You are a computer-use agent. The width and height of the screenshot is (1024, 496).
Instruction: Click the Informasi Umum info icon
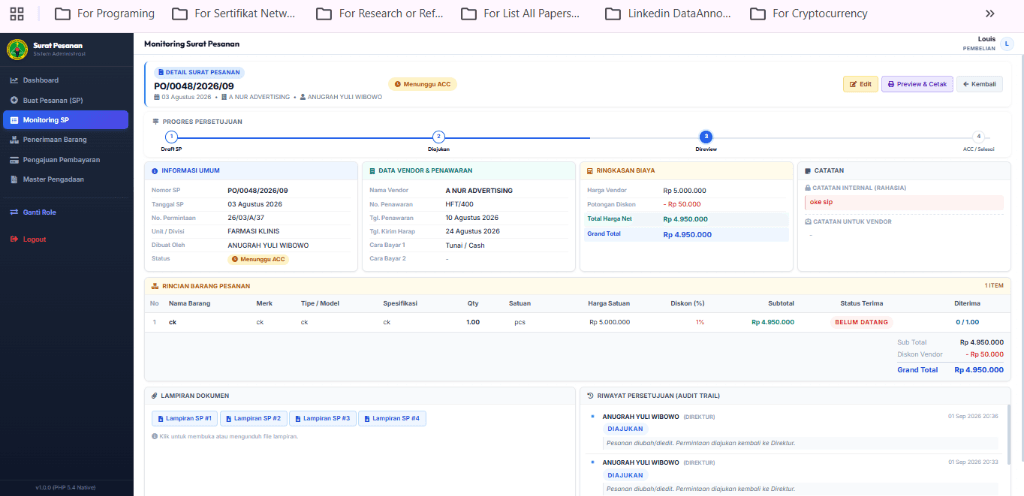click(155, 171)
